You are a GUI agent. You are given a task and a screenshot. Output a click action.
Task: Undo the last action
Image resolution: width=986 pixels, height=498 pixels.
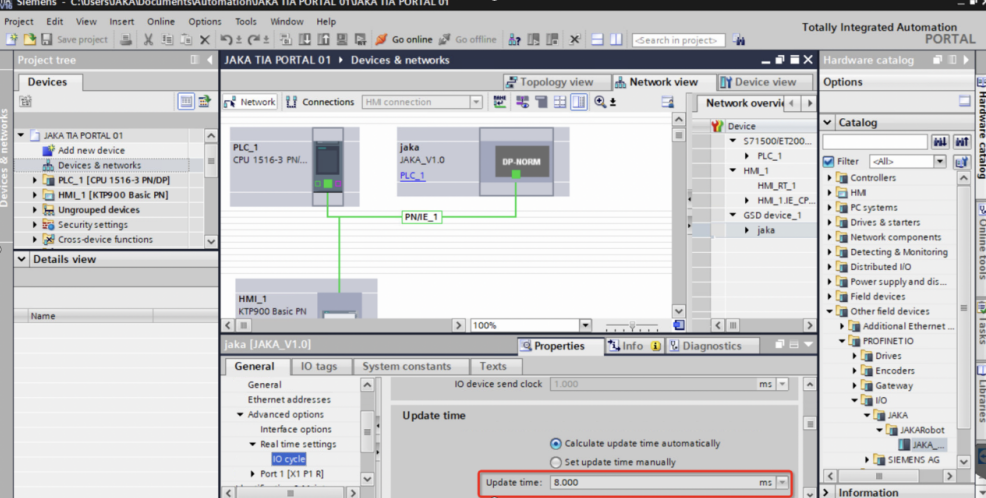[226, 39]
